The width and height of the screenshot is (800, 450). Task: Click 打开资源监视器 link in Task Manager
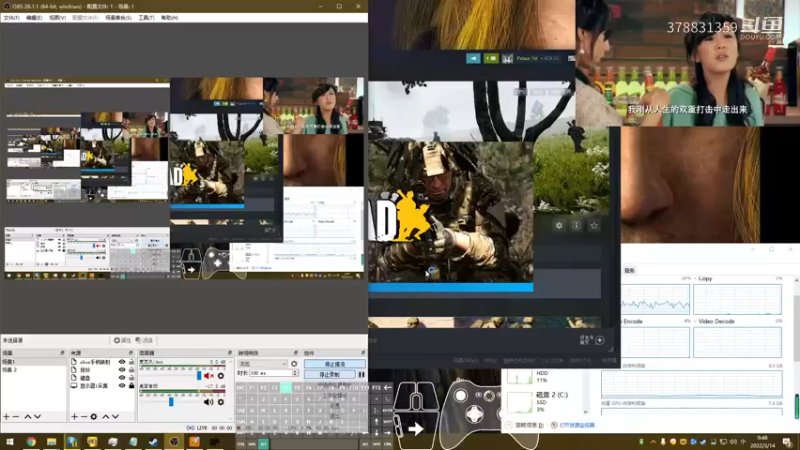tap(577, 425)
